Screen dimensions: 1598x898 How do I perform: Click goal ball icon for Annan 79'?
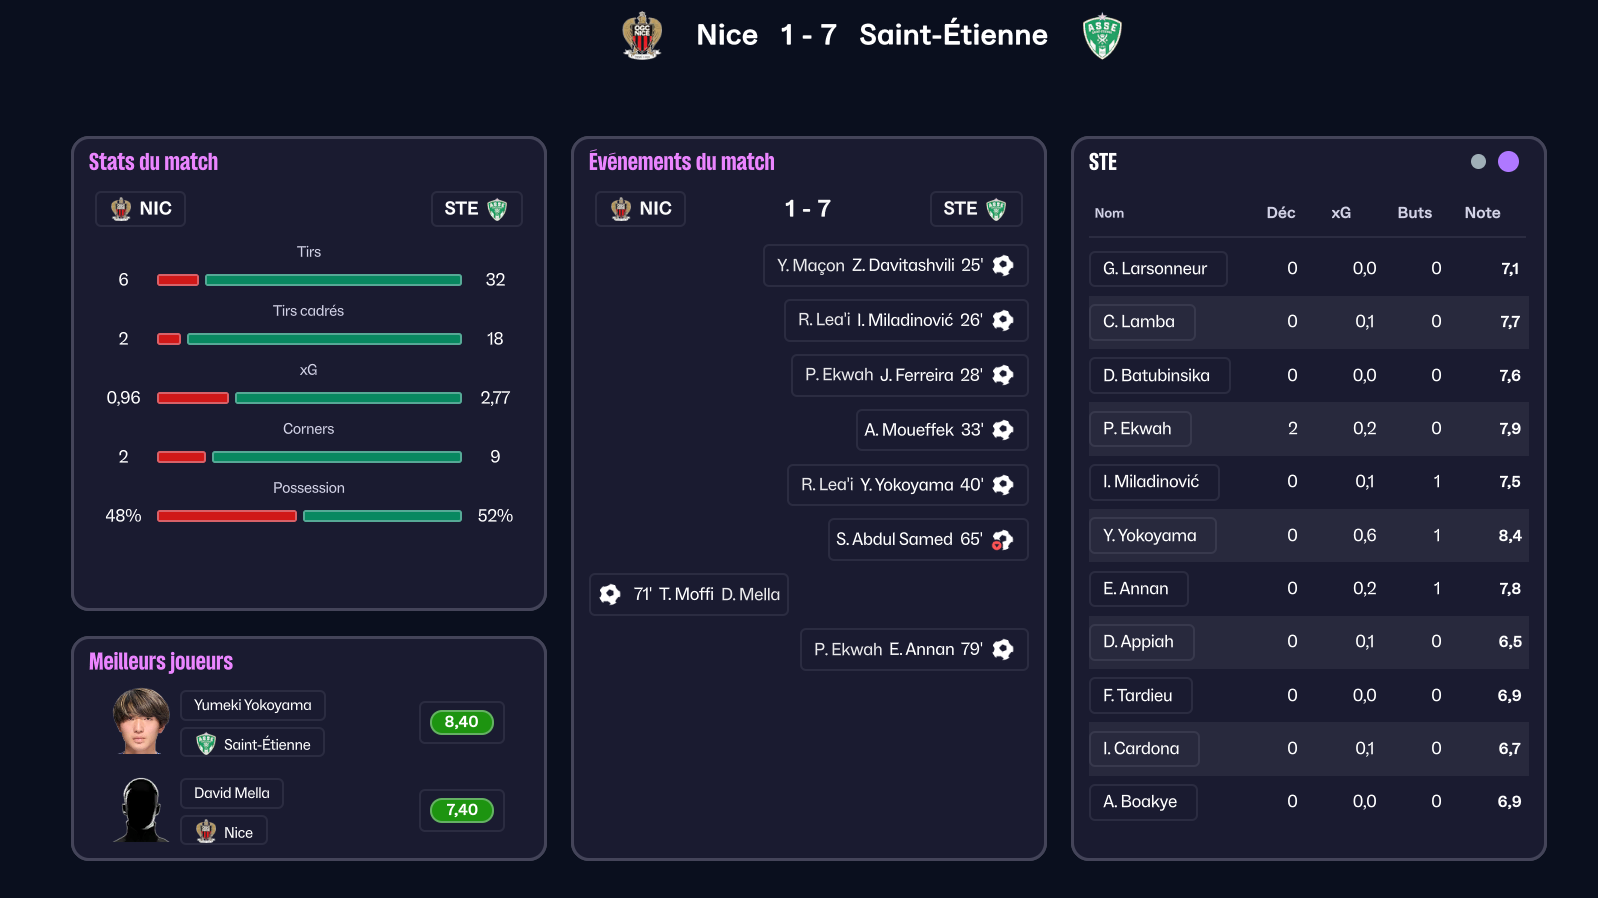point(1003,649)
